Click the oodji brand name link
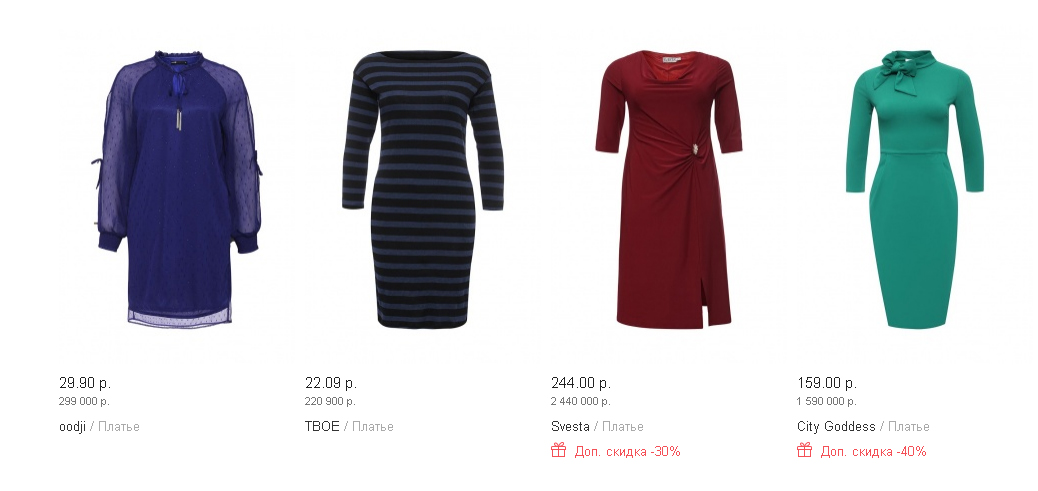The image size is (1038, 491). 72,427
